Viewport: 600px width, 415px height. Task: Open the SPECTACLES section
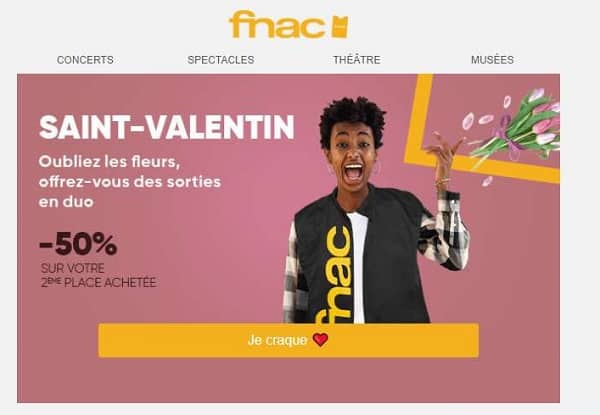(x=221, y=60)
